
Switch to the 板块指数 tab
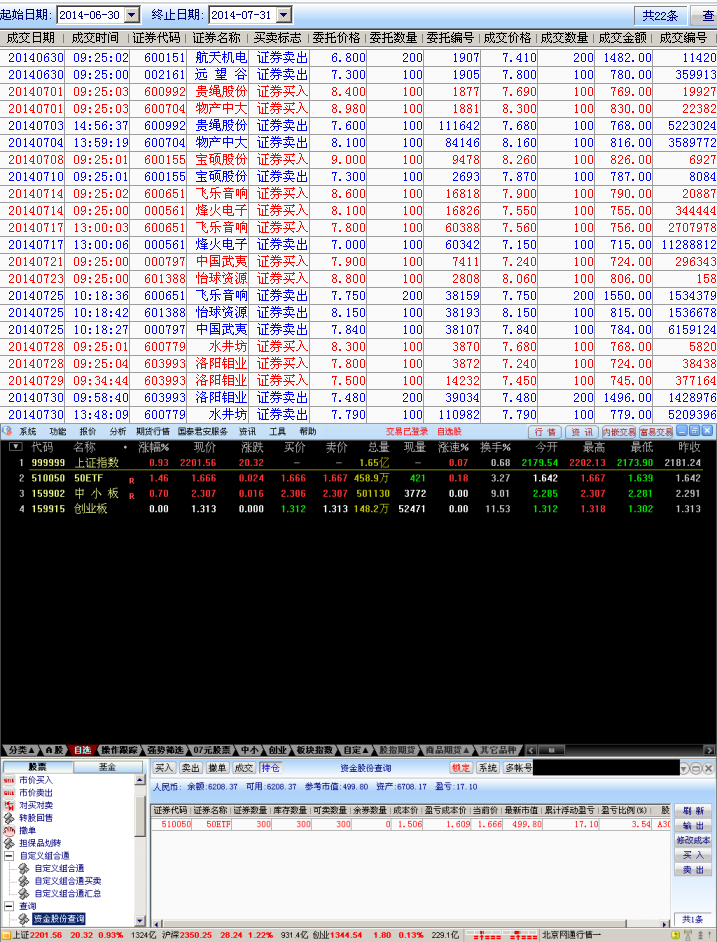tap(315, 749)
